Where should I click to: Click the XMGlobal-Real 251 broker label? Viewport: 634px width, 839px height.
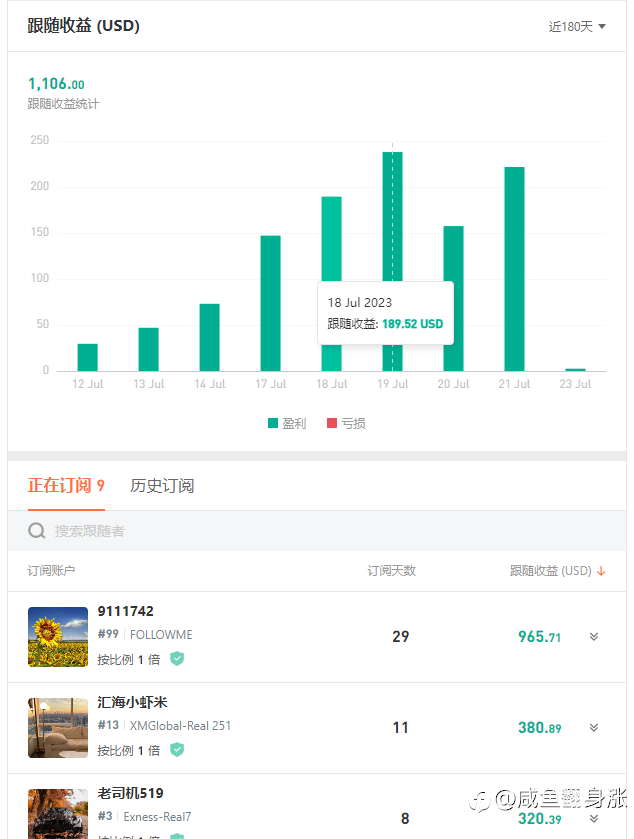(x=180, y=726)
